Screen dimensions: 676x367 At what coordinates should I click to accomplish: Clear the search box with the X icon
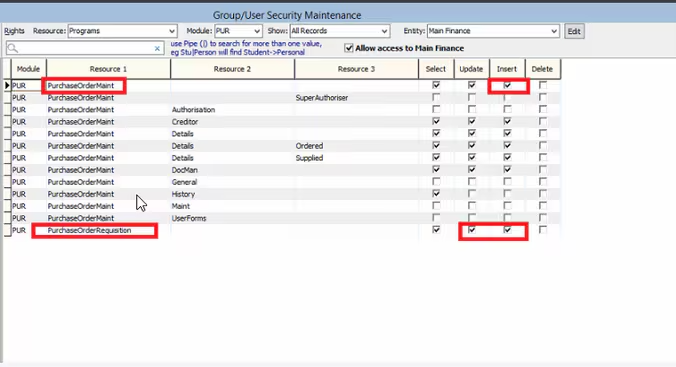157,48
